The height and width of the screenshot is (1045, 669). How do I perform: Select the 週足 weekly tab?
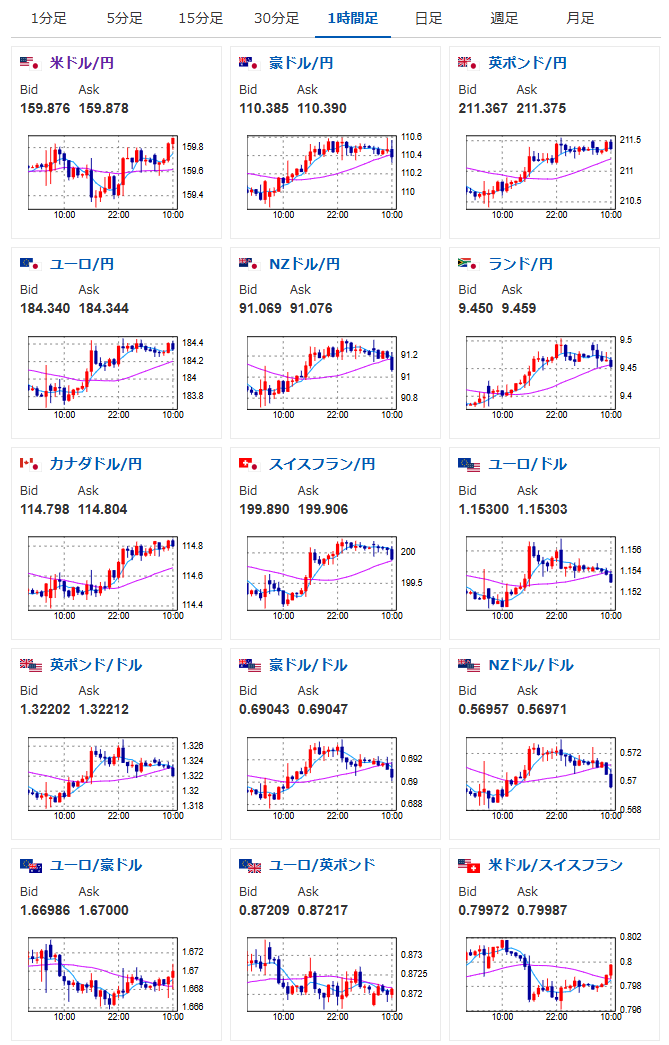(x=504, y=19)
